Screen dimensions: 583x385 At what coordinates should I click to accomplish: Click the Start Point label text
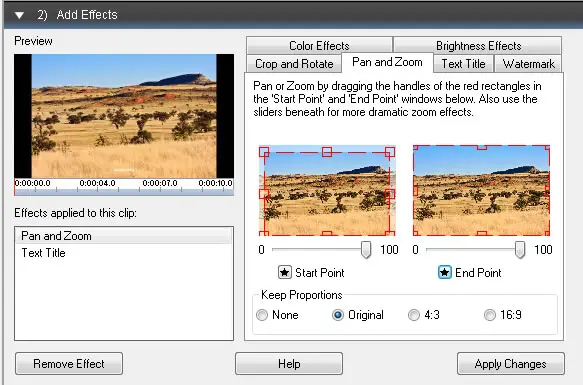[x=320, y=273]
